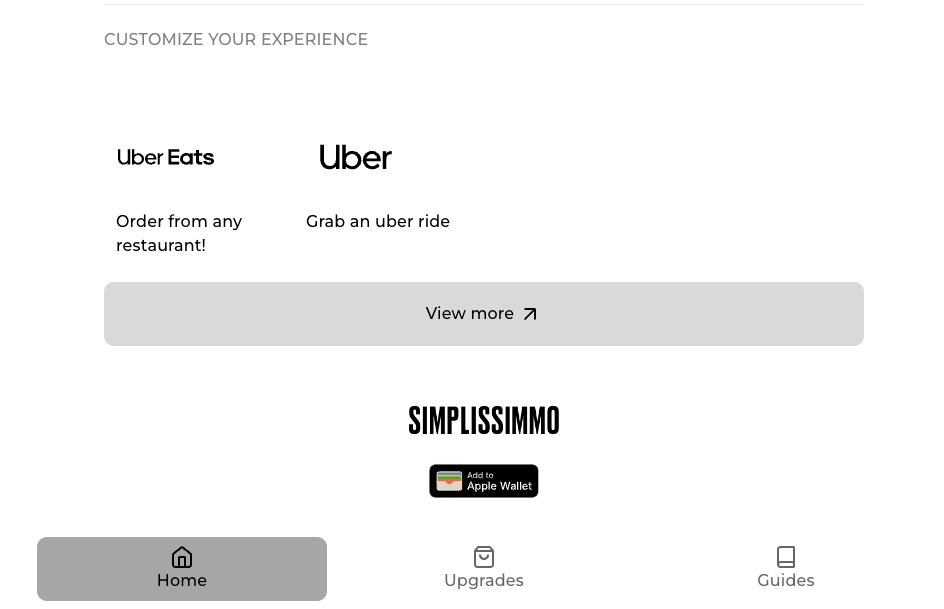Click Add to Apple Wallet button
The height and width of the screenshot is (609, 944).
484,481
